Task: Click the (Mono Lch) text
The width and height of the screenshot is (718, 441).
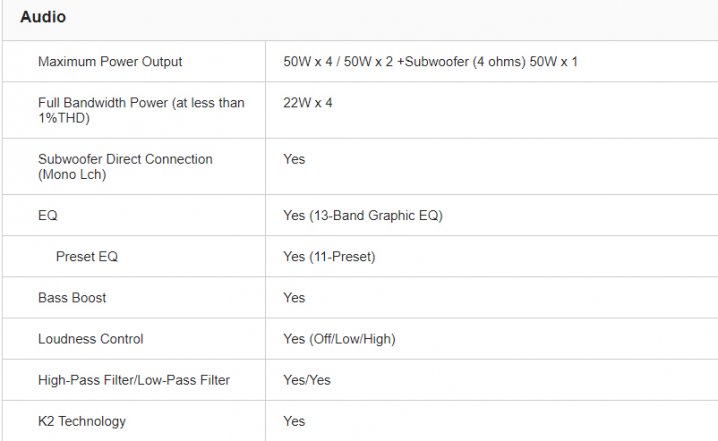Action: pos(72,174)
